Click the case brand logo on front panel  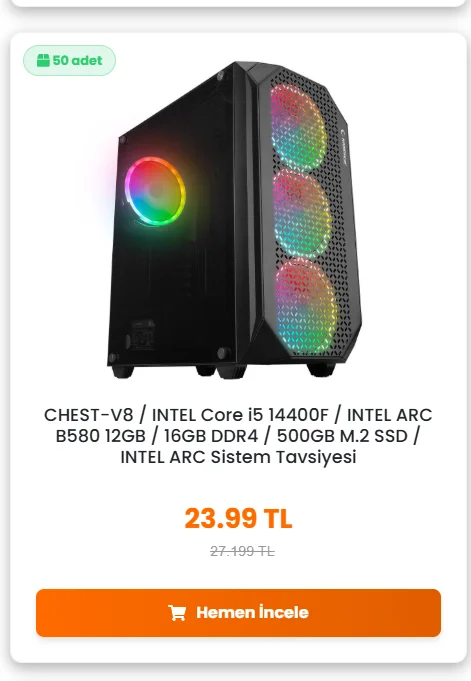coord(343,146)
